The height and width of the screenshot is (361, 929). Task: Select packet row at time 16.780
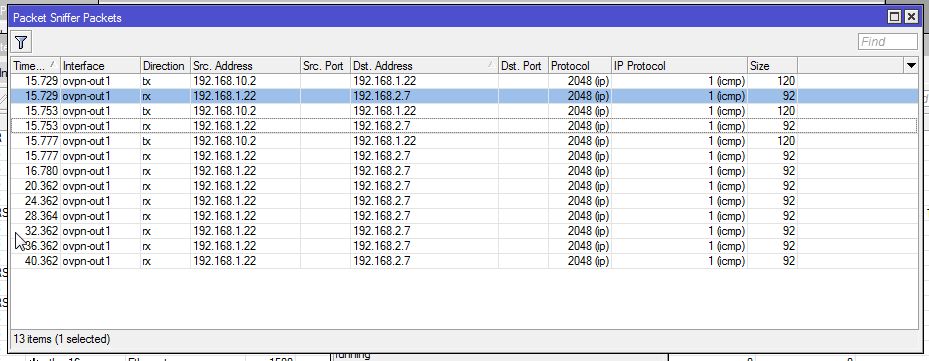click(x=464, y=171)
